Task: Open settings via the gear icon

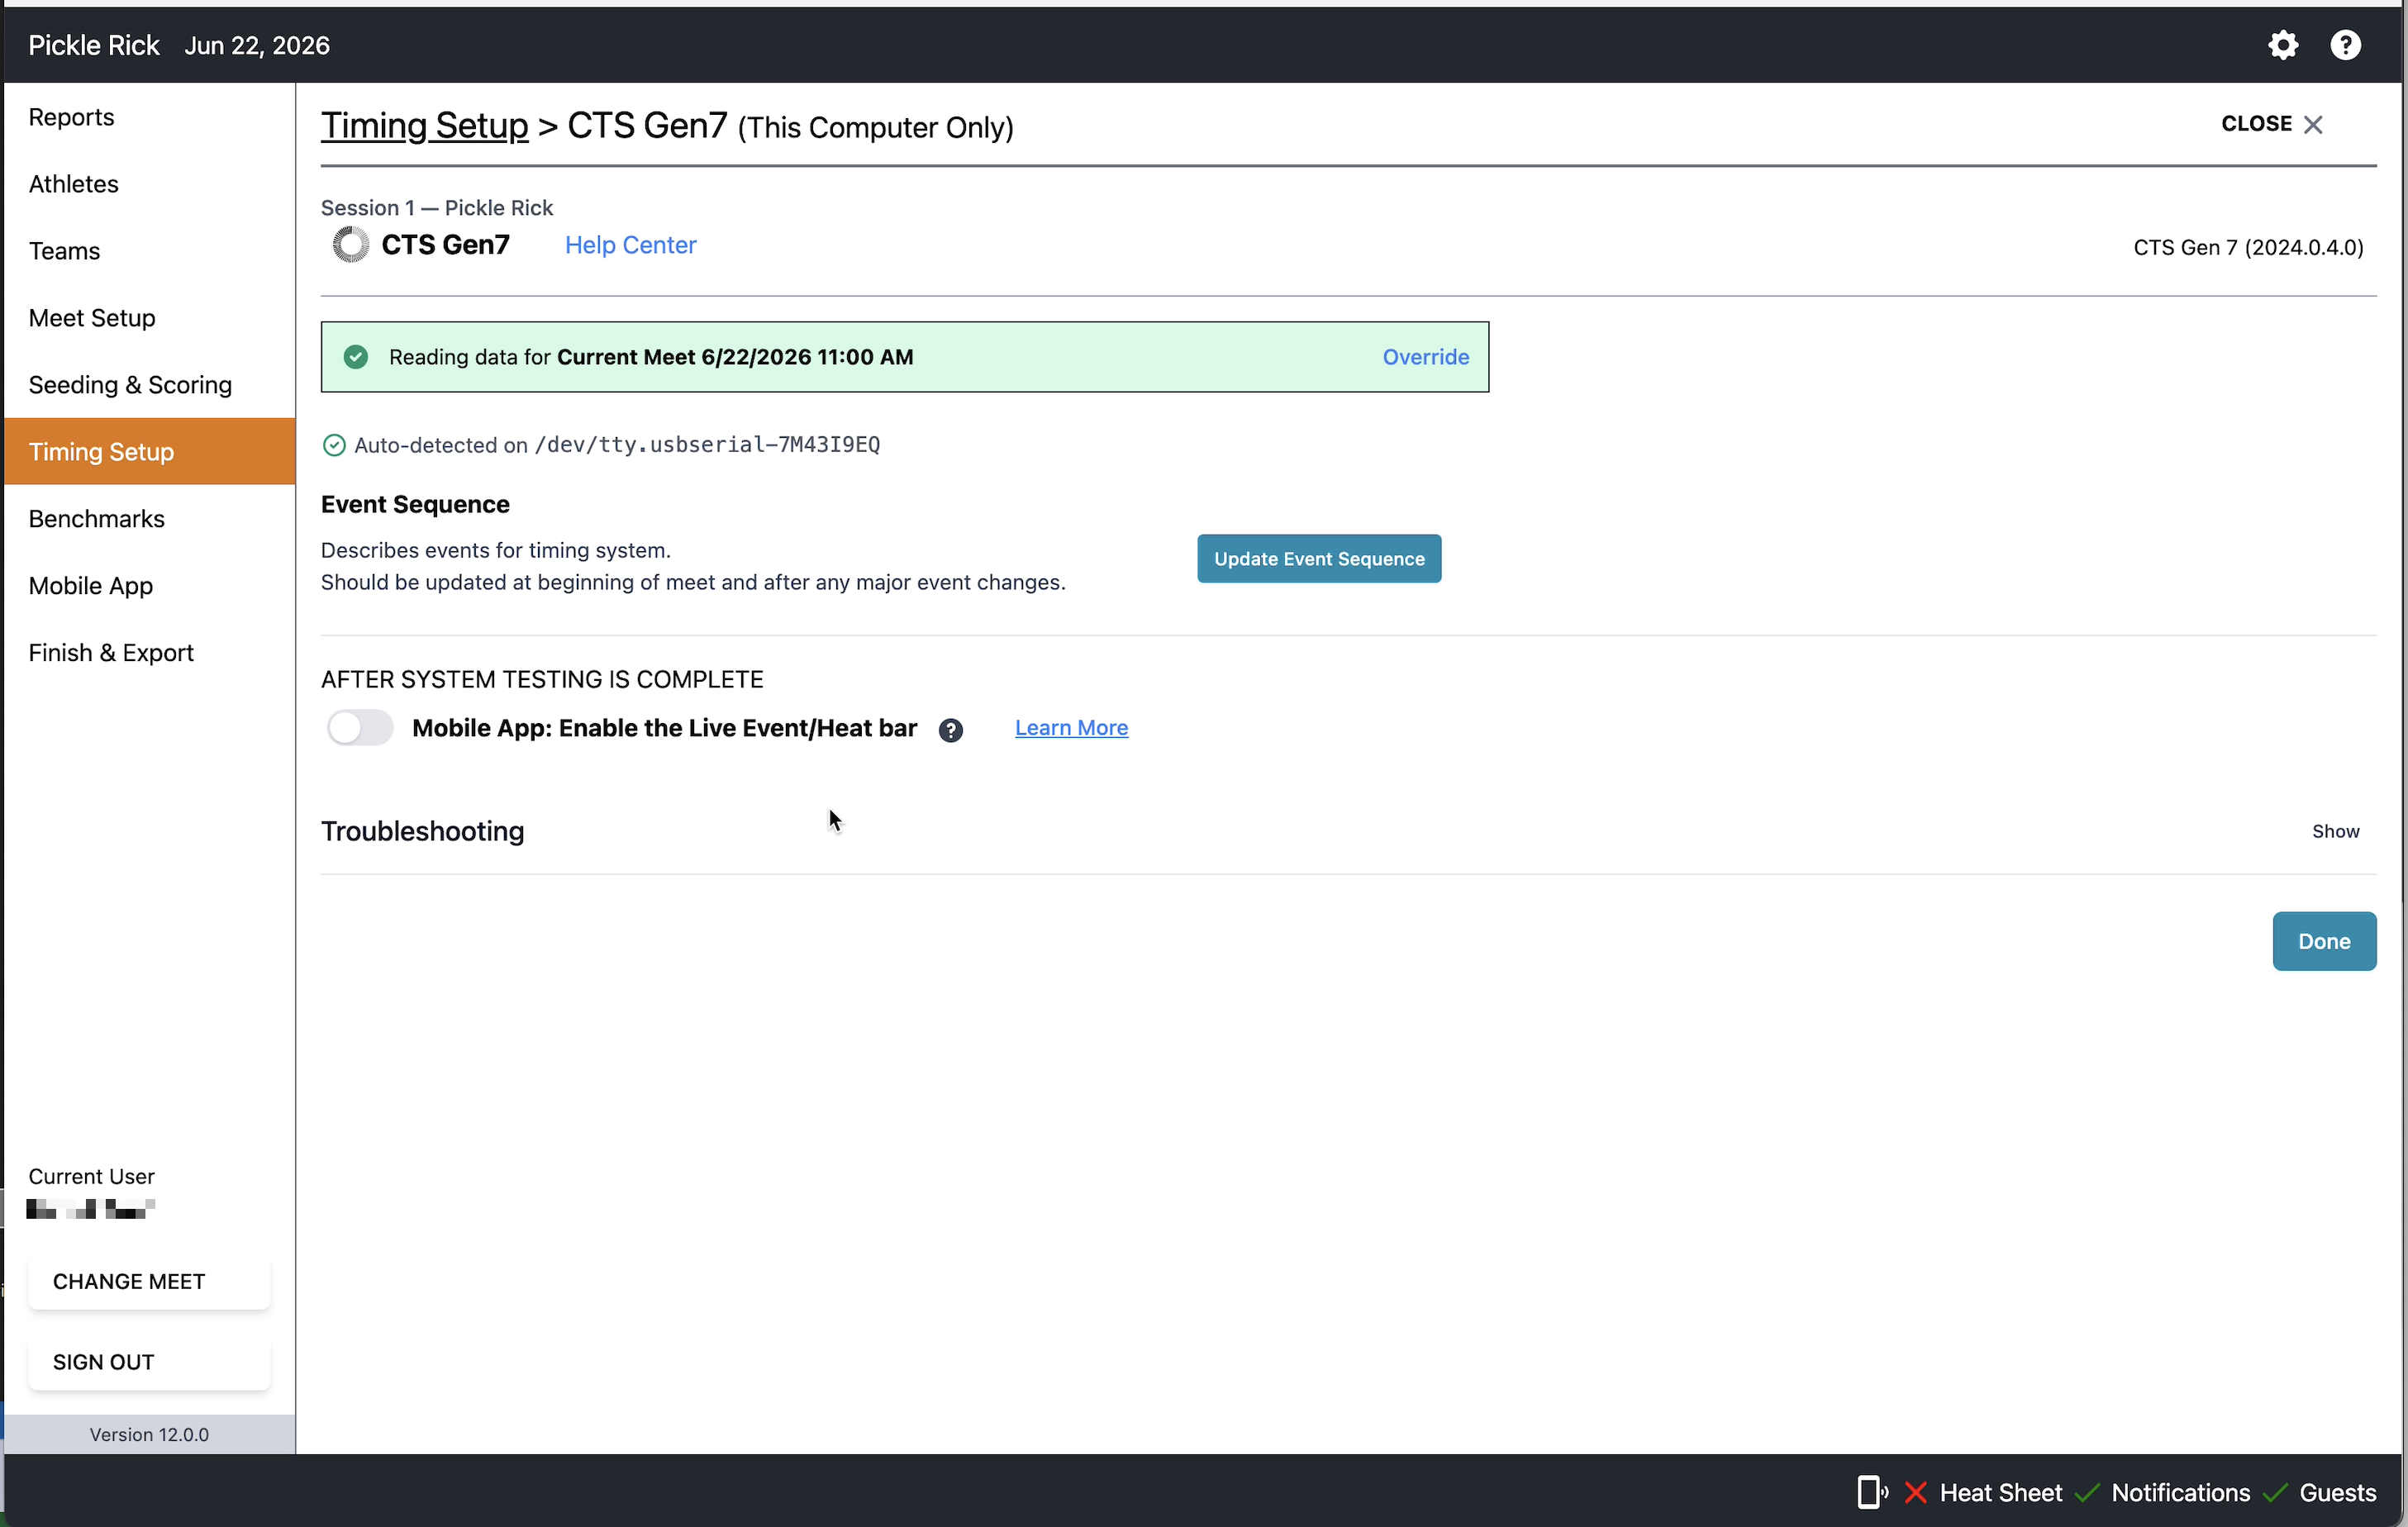Action: tap(2283, 45)
